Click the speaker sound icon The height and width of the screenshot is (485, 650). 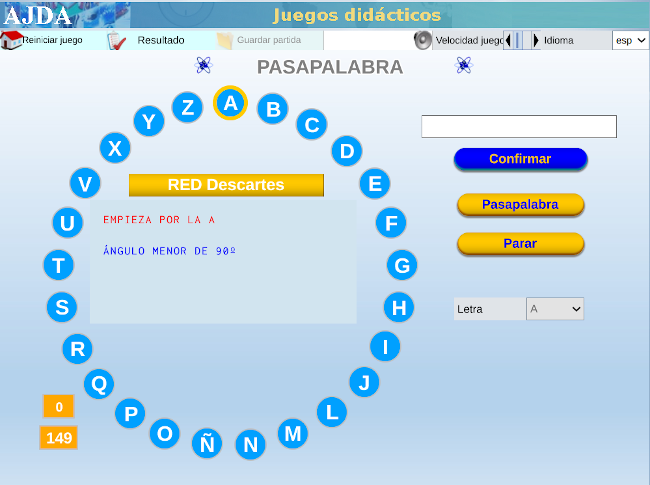[x=422, y=40]
